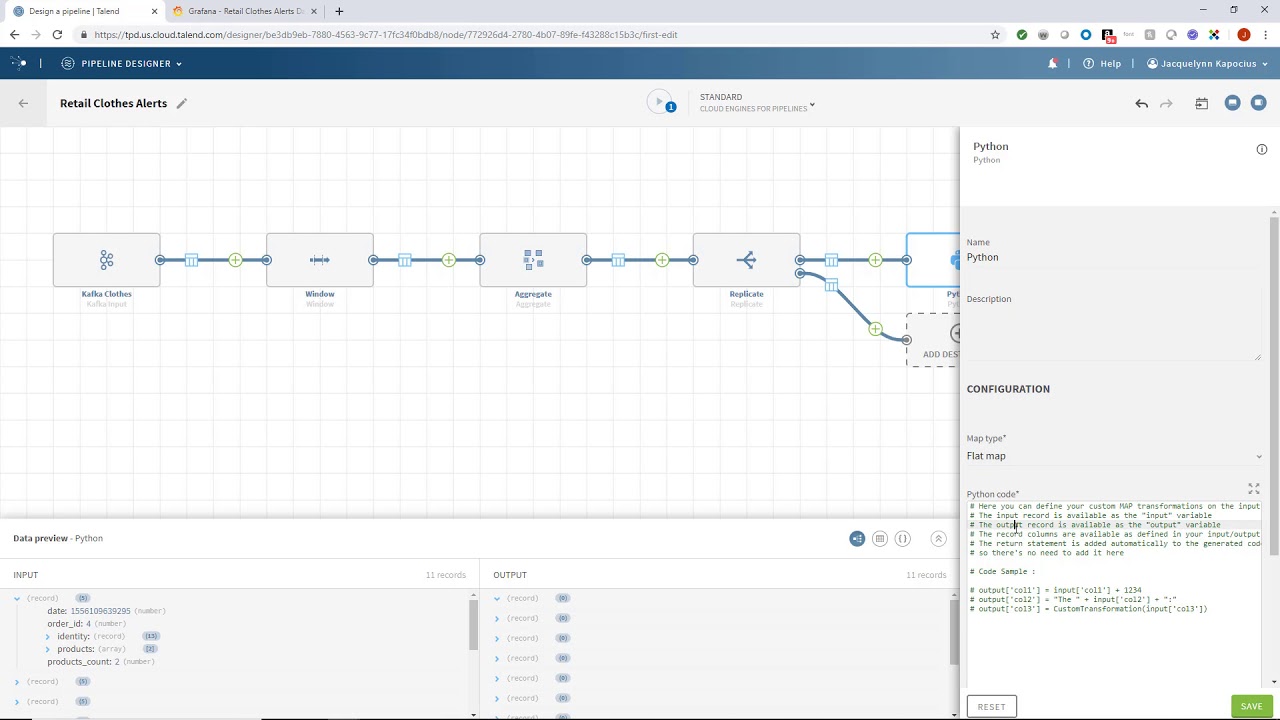Bookmark this page with the star
Screen dimensions: 1280x720
pyautogui.click(x=995, y=34)
